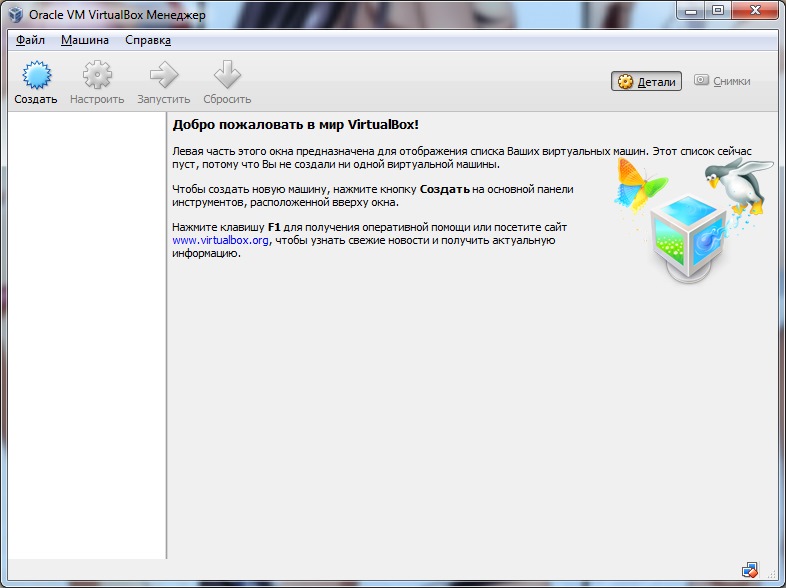
Task: Click the Создать (New) toolbar icon
Action: coord(36,75)
